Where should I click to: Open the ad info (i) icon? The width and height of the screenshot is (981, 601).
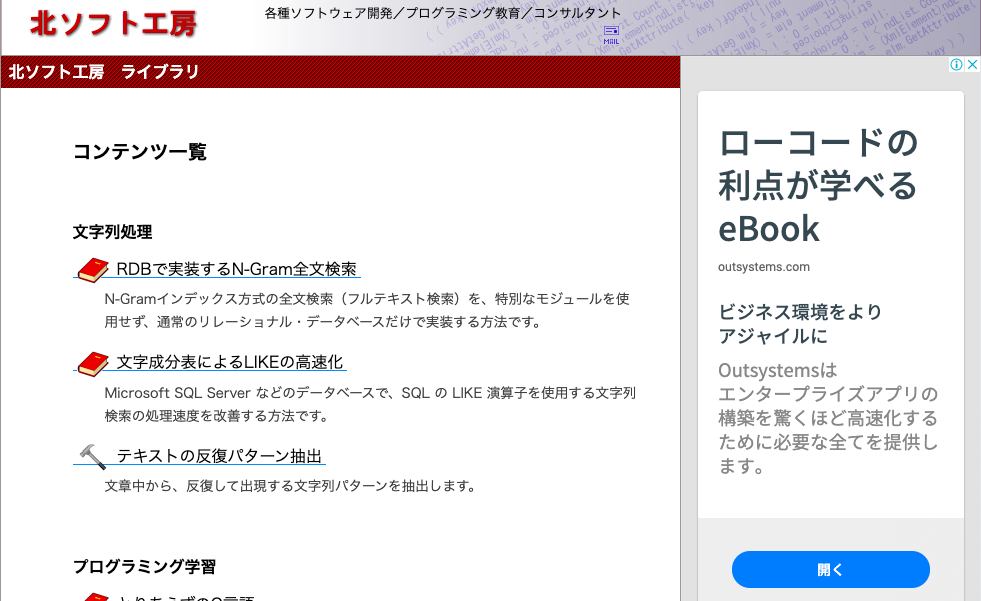[x=956, y=64]
